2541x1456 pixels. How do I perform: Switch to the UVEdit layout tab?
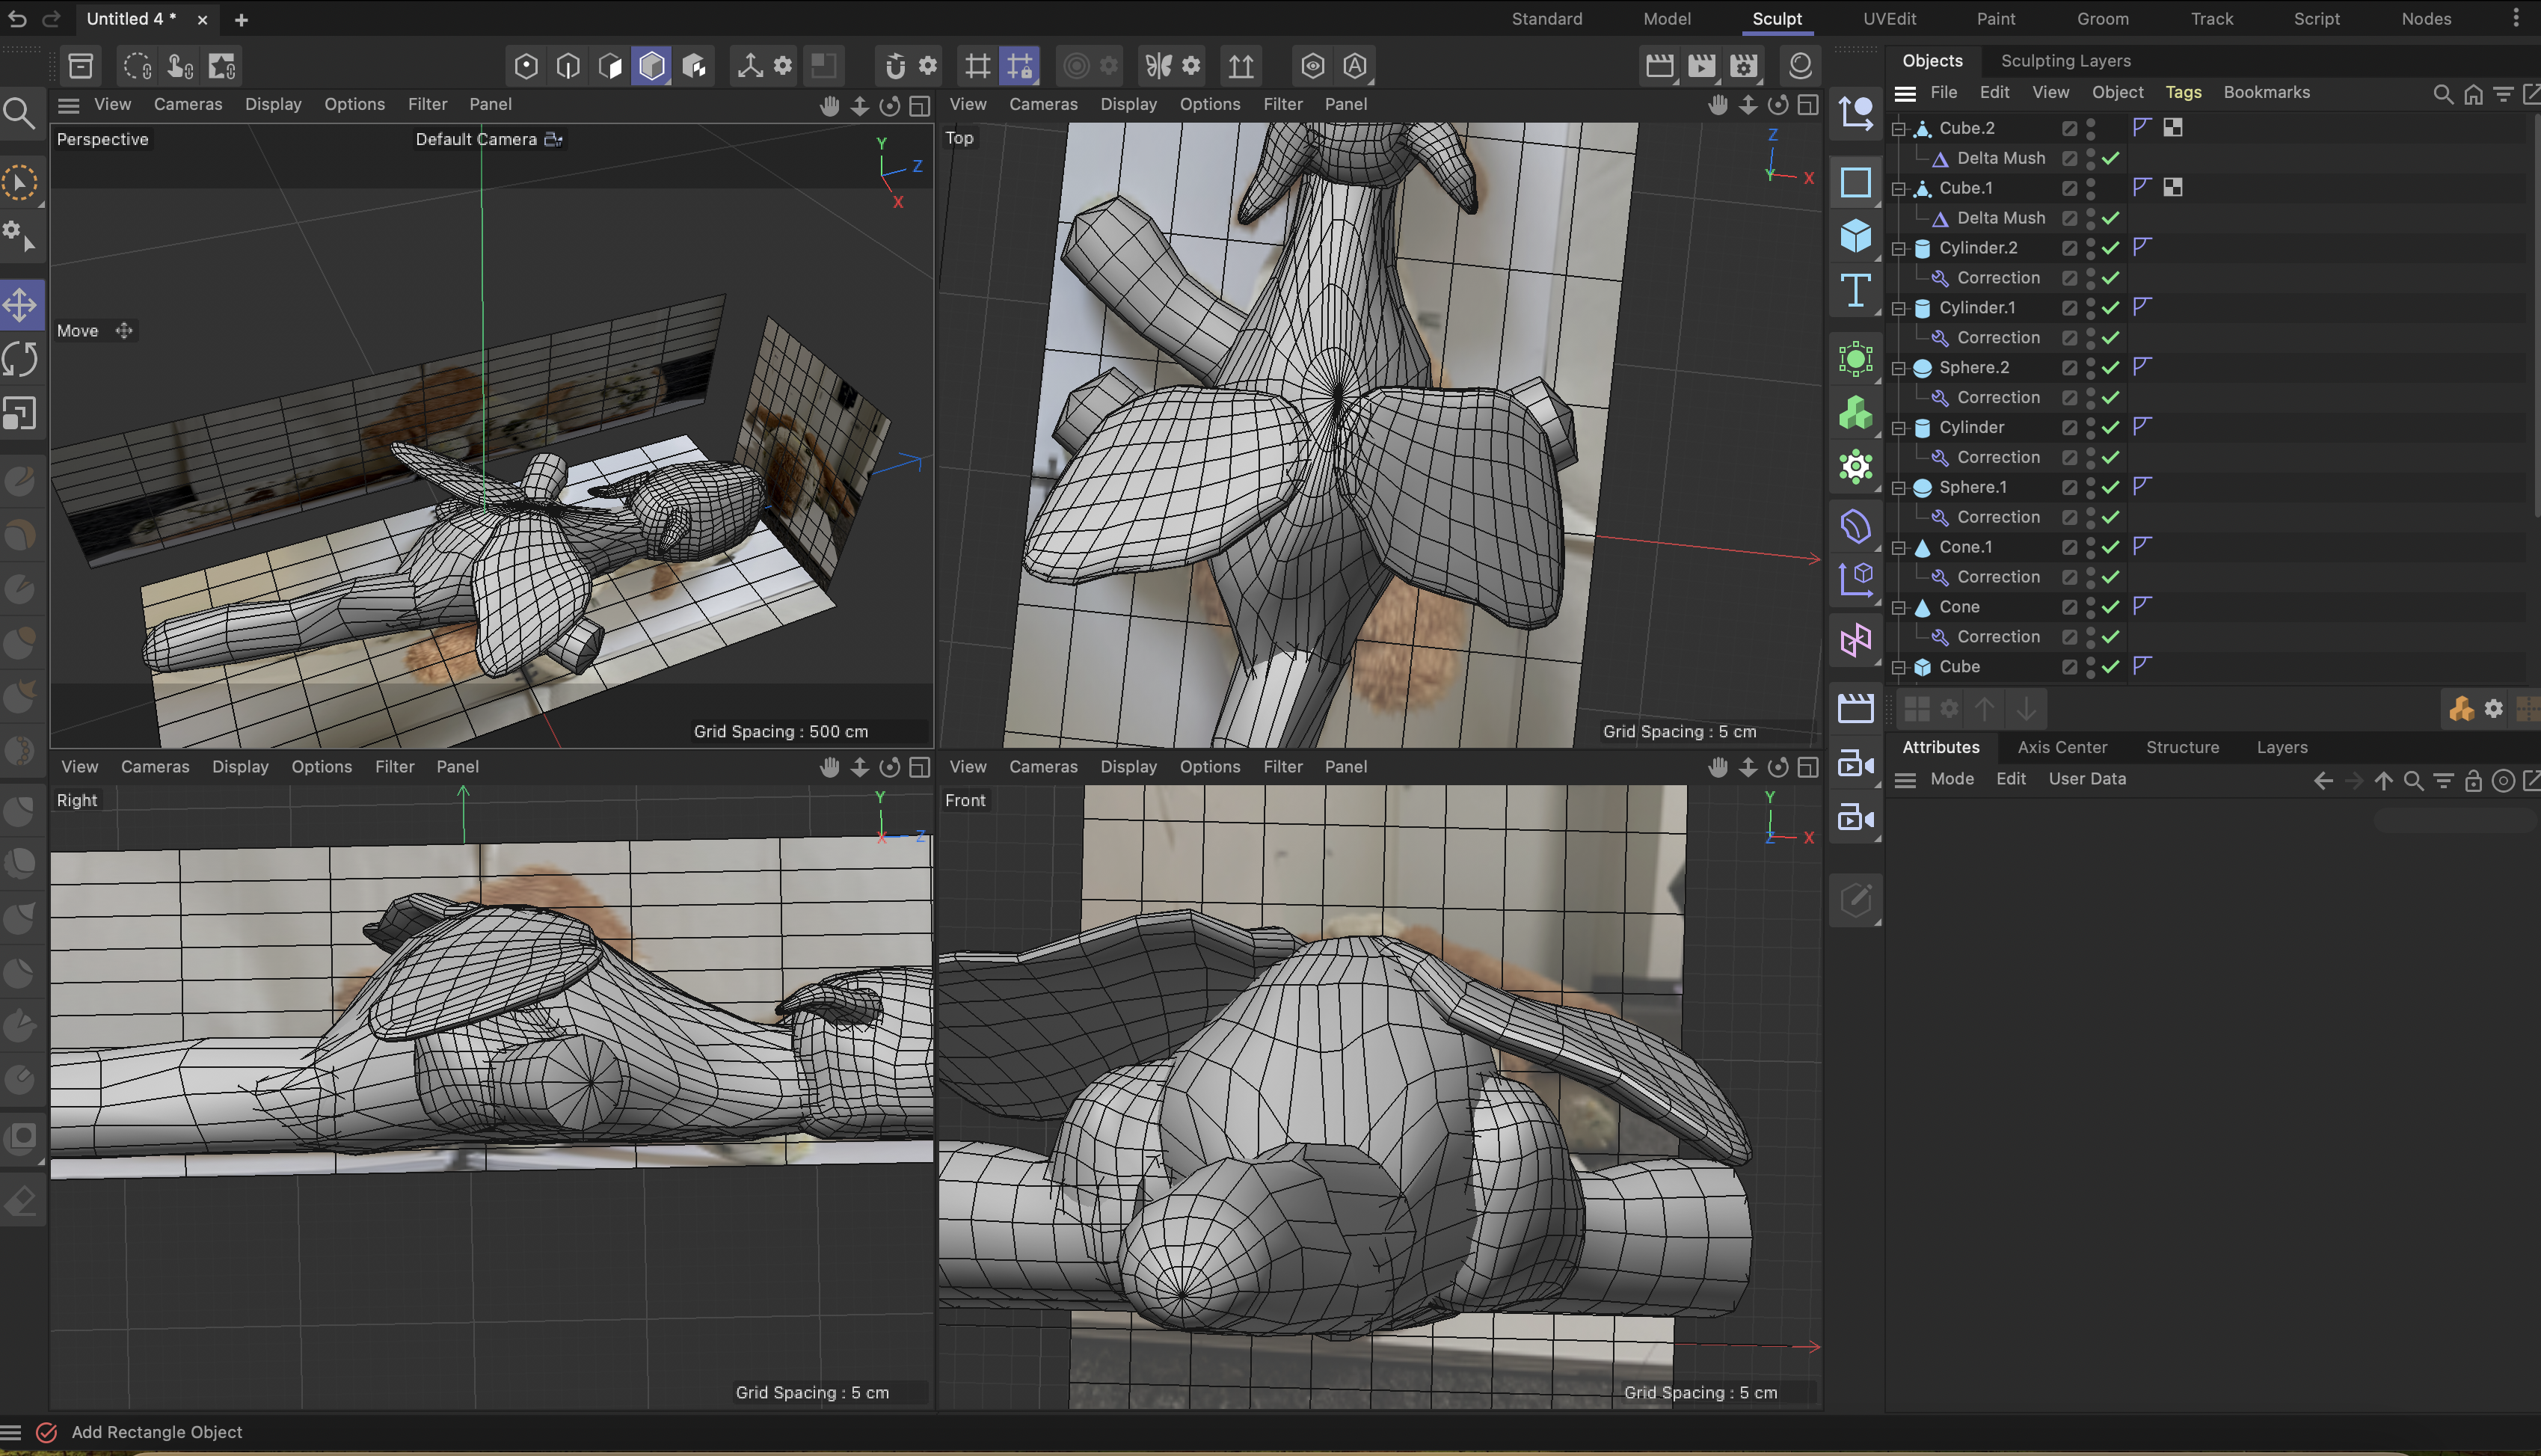[1889, 19]
